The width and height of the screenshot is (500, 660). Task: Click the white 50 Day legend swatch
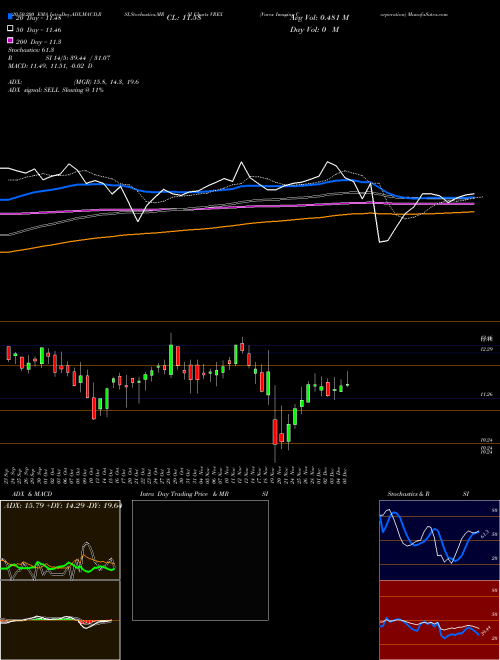pos(10,29)
